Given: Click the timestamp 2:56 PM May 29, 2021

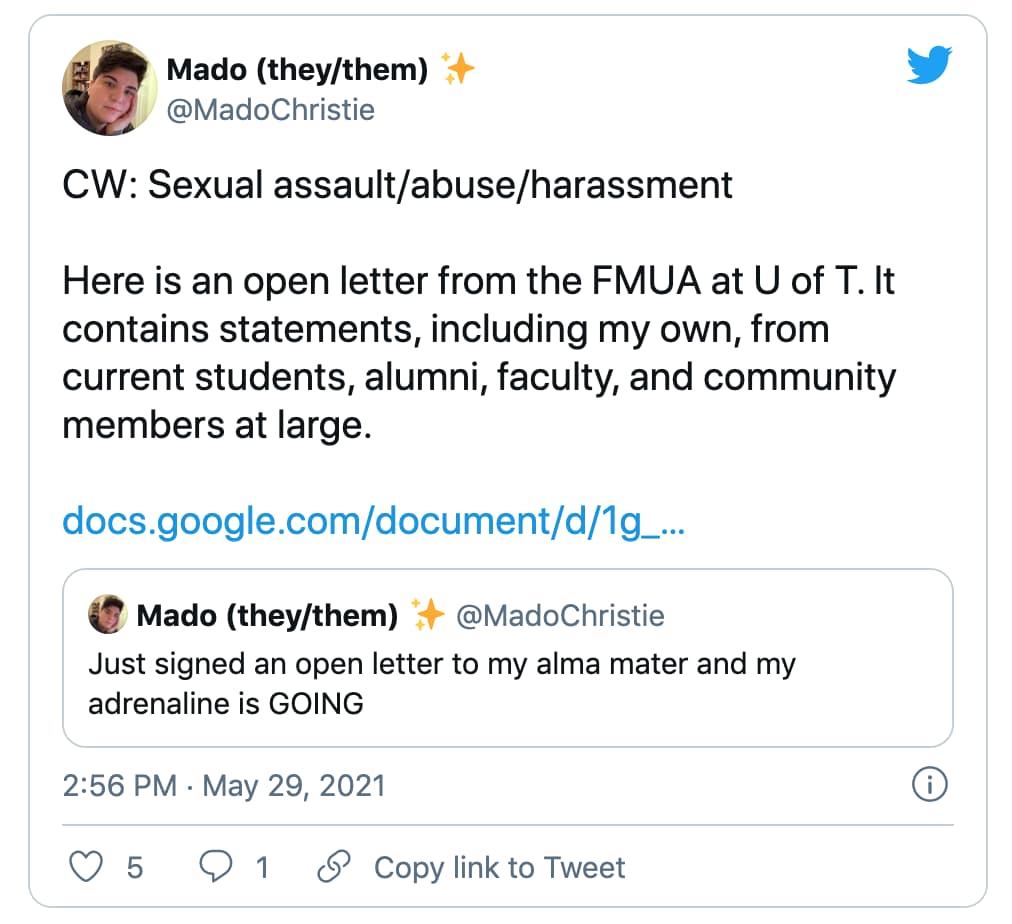Looking at the screenshot, I should point(224,787).
